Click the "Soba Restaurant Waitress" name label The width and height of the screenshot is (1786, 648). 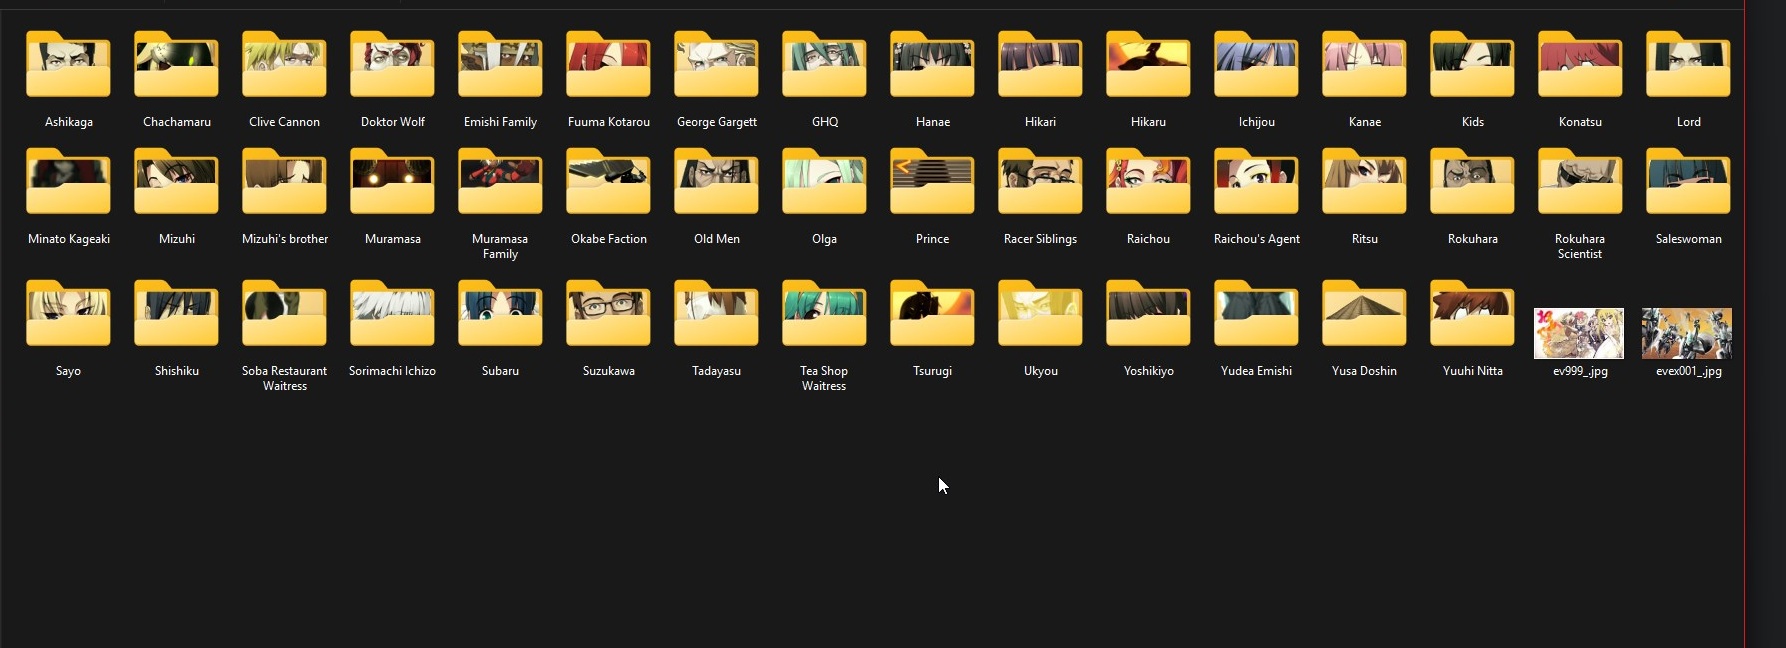coord(284,378)
